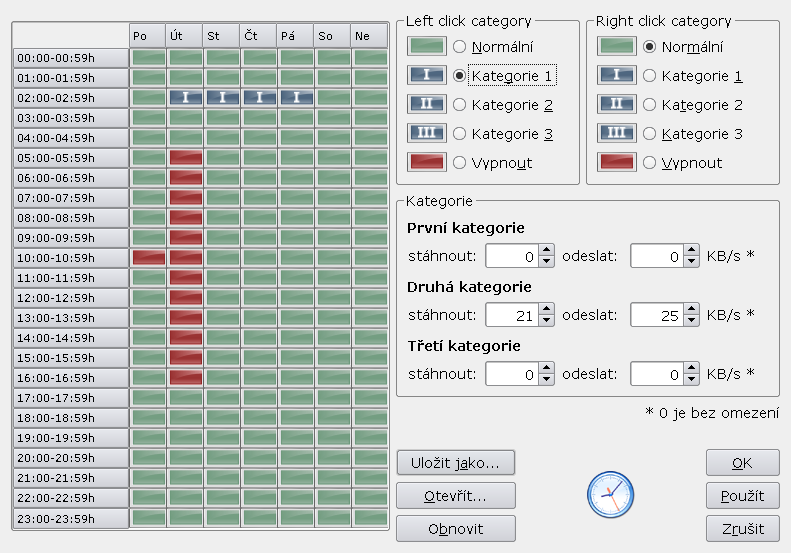Click the Kategorie 3 icon in Left click category

[x=427, y=133]
